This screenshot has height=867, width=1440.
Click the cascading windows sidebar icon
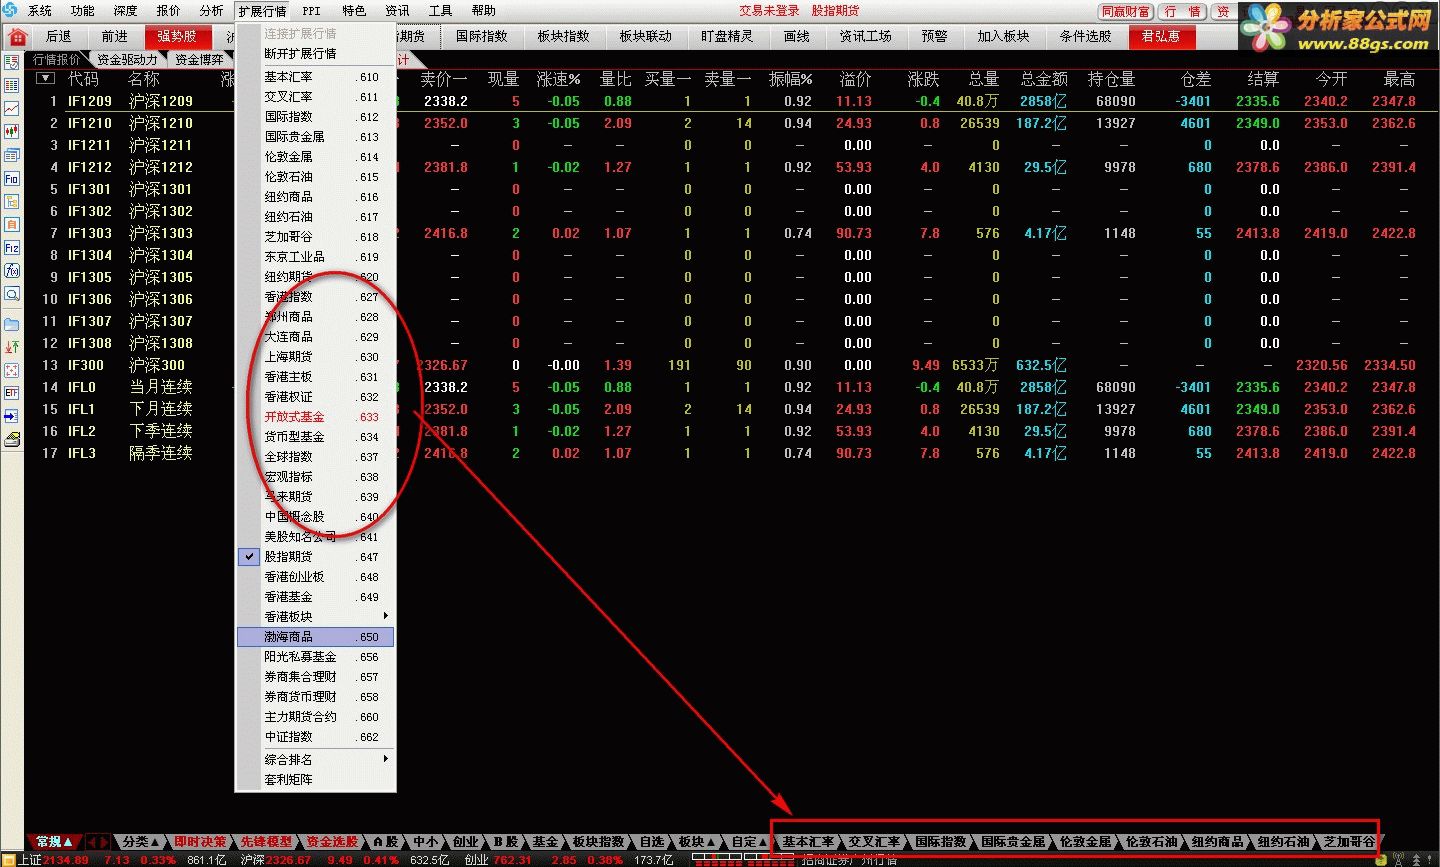[x=12, y=155]
